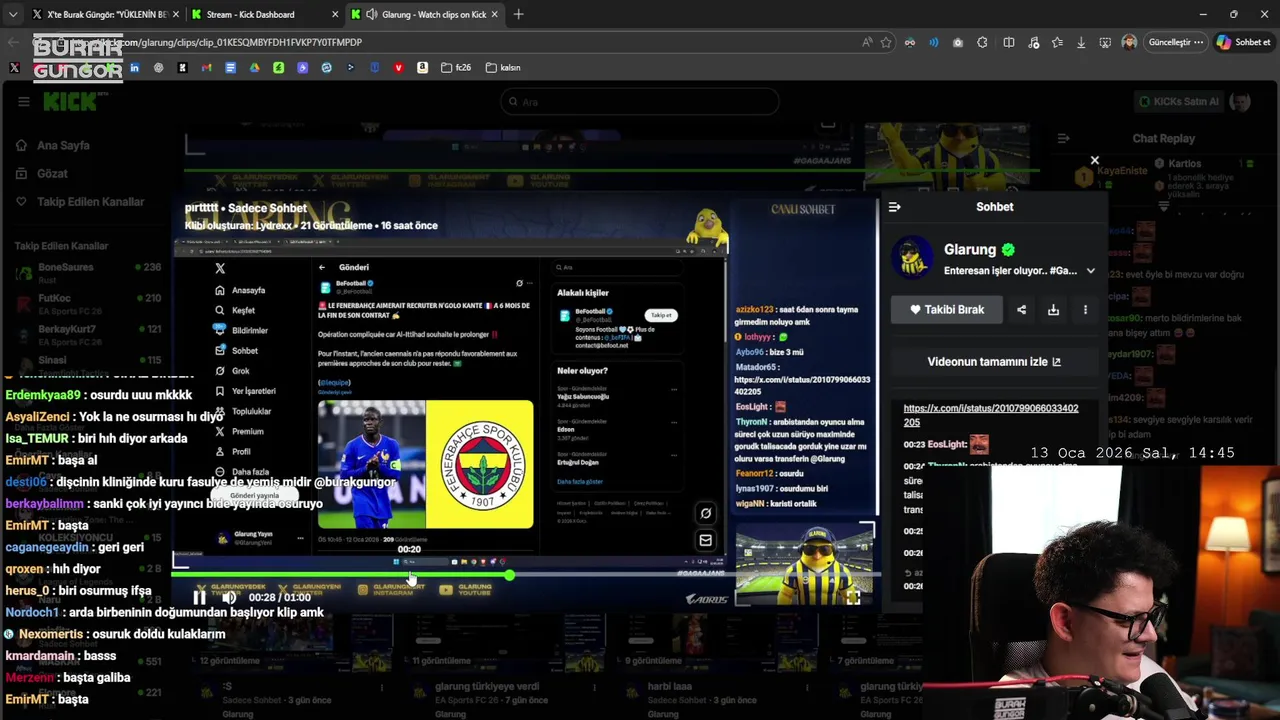Open the read-aloud icon in address bar
The width and height of the screenshot is (1280, 720).
click(866, 42)
